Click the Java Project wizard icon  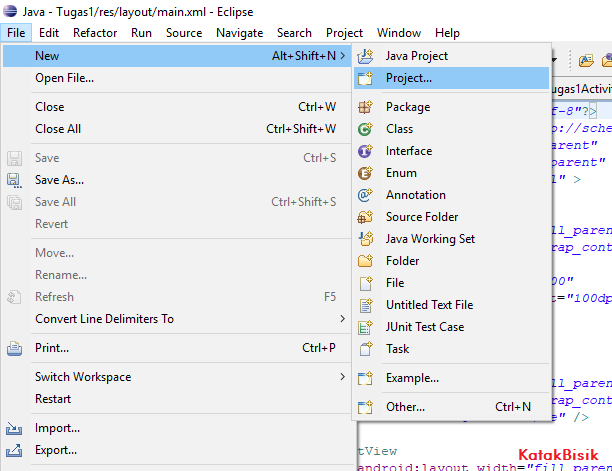(x=365, y=56)
